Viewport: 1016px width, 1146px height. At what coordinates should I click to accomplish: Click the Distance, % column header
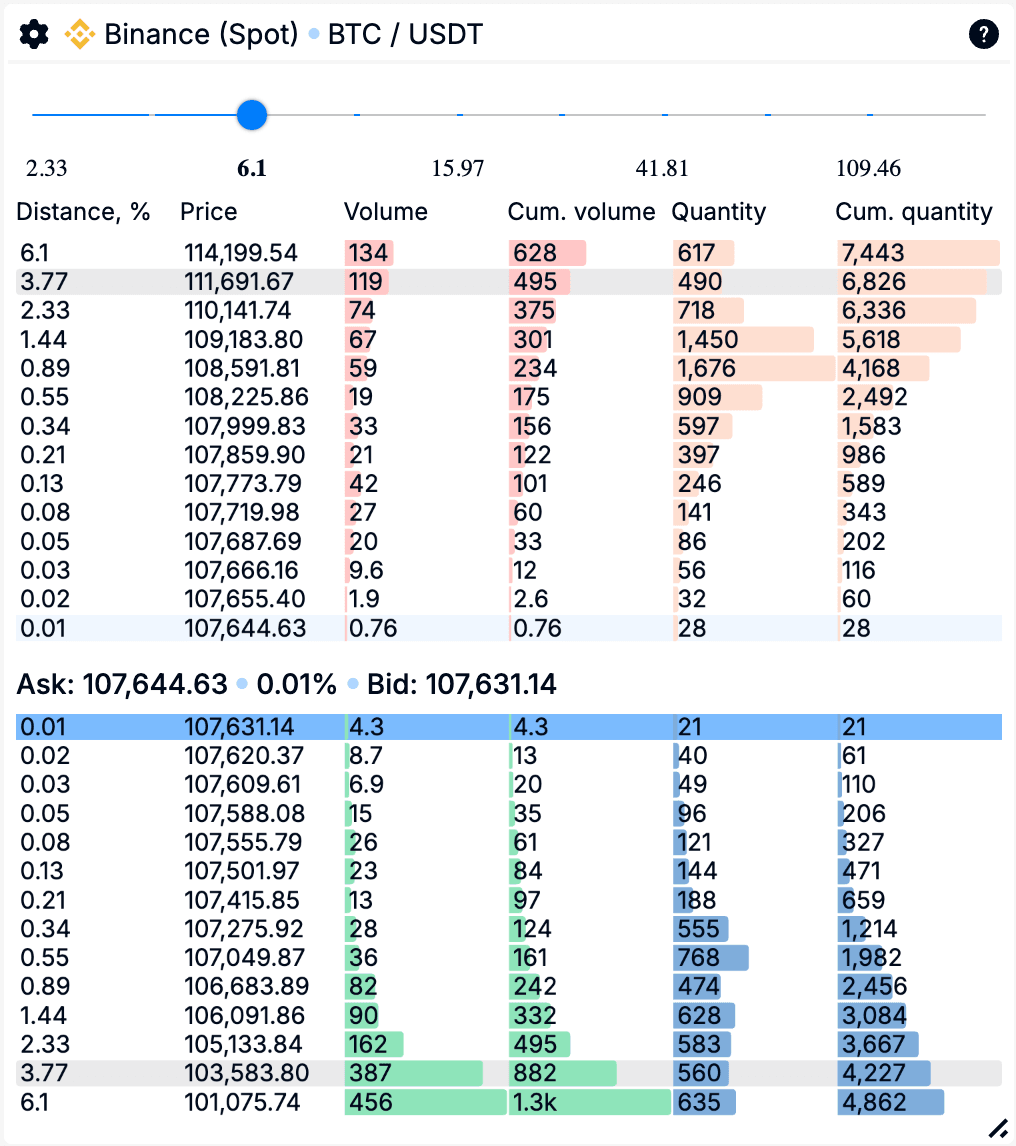pos(83,212)
